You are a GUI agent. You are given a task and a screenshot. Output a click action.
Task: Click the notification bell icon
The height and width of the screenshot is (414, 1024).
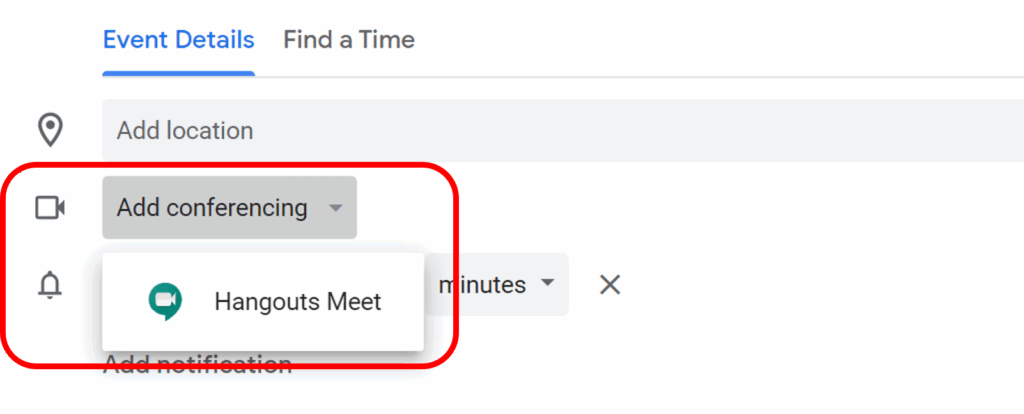pyautogui.click(x=50, y=286)
